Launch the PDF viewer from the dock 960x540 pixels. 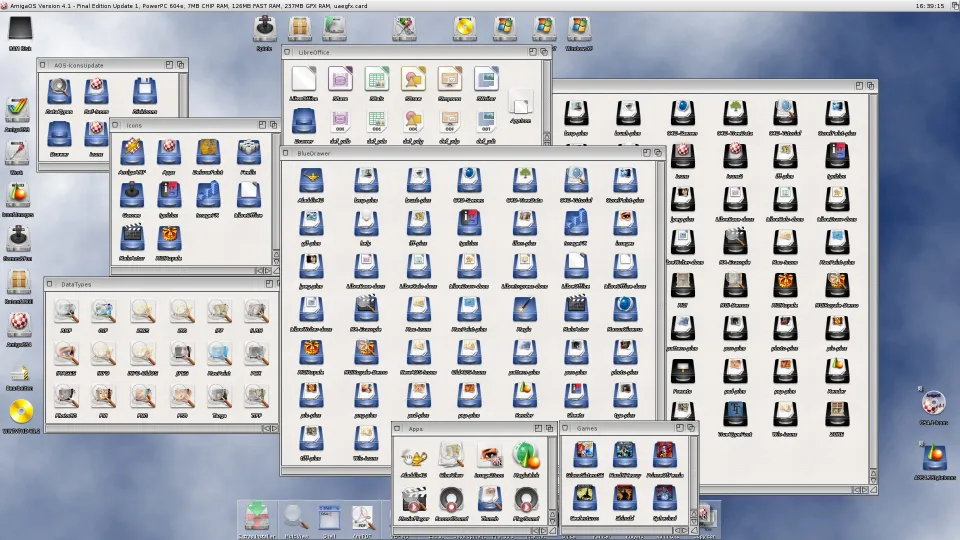click(363, 517)
